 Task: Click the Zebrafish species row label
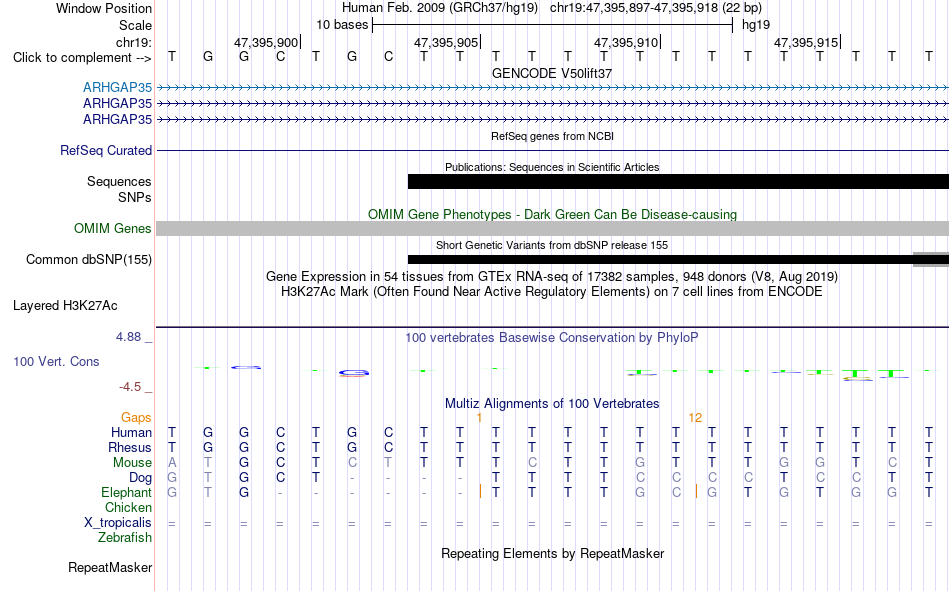point(125,538)
